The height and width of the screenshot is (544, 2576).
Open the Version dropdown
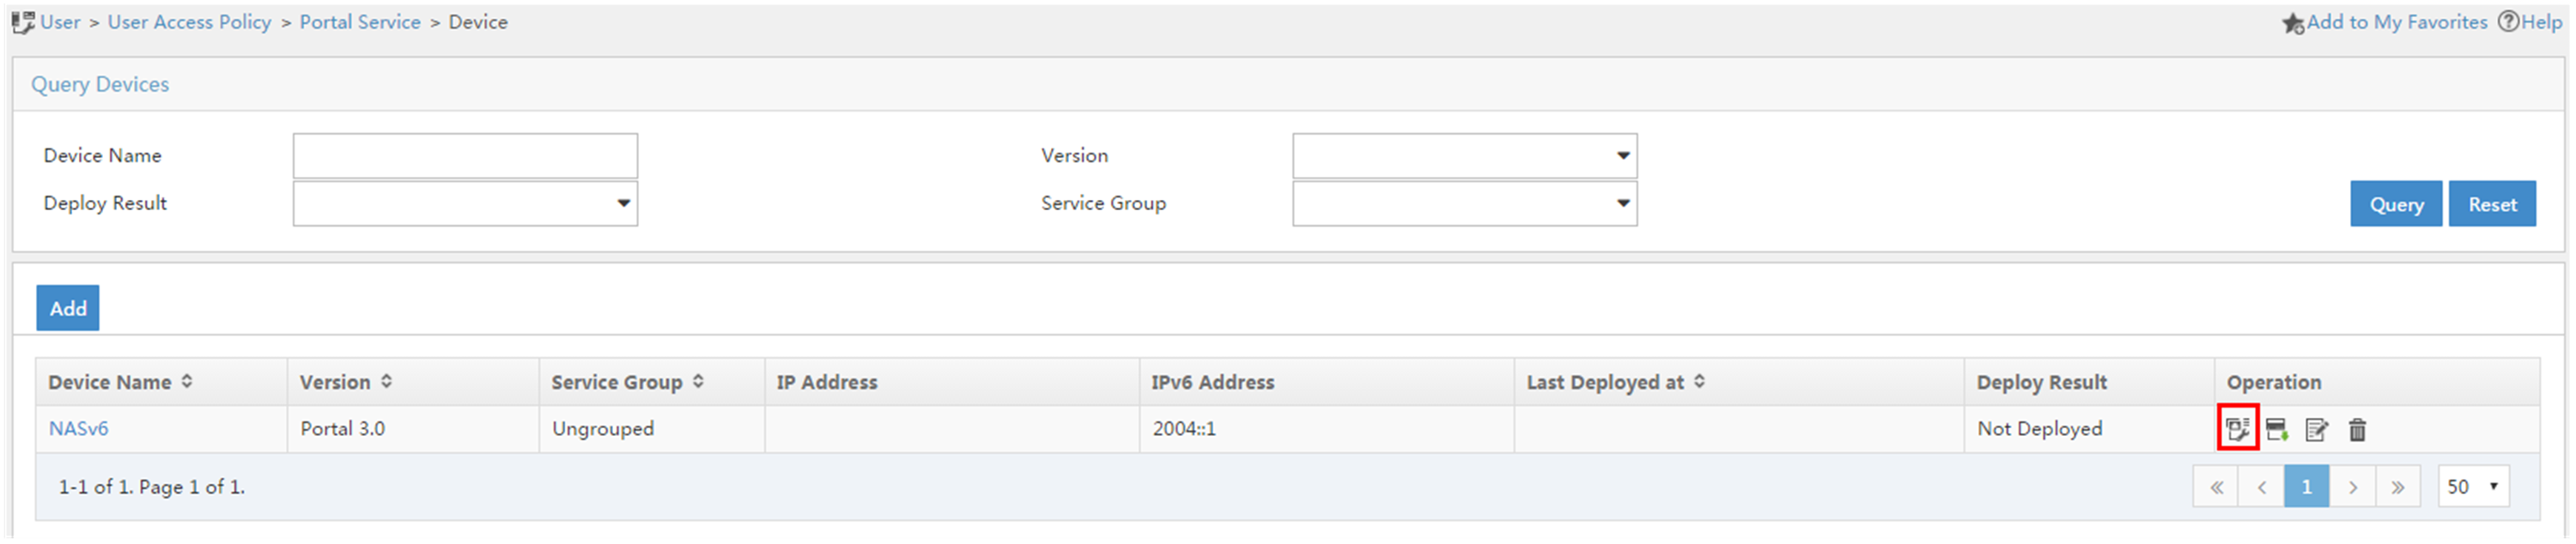coord(1465,156)
